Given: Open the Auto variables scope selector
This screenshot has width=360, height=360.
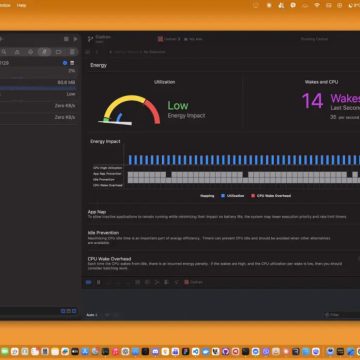Looking at the screenshot, I should pos(92,315).
